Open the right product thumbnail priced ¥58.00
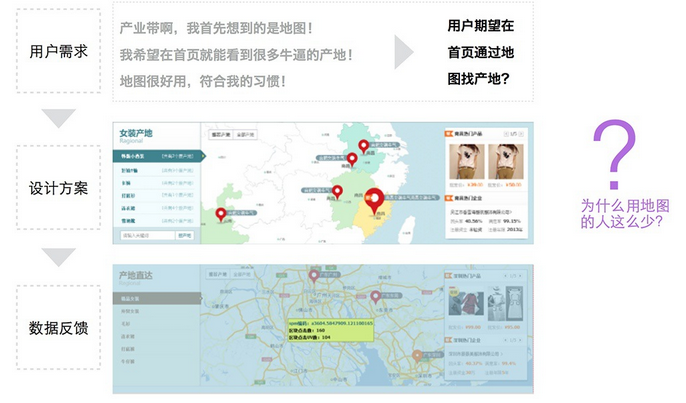Screen dimensions: 686x403 tap(508, 160)
